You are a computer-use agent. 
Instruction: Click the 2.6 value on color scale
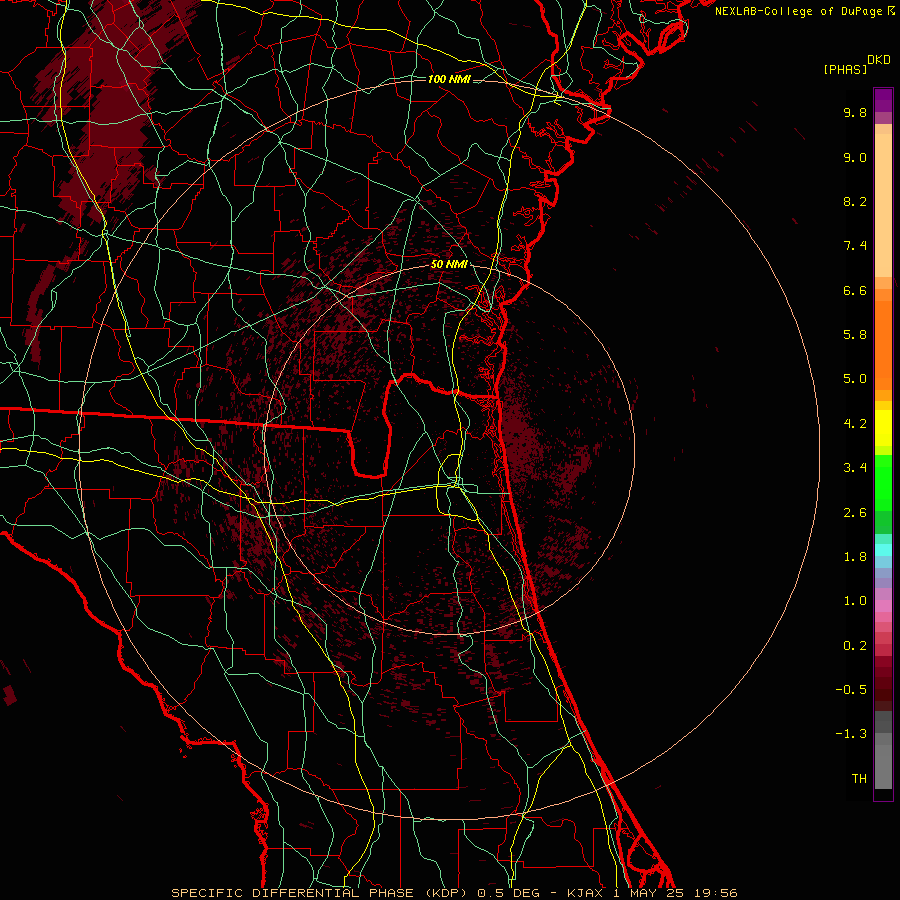pyautogui.click(x=855, y=513)
